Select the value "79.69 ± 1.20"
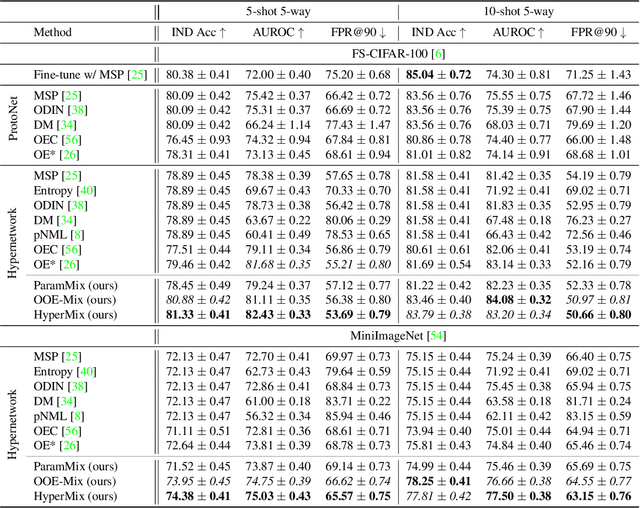640x508 pixels. point(598,125)
